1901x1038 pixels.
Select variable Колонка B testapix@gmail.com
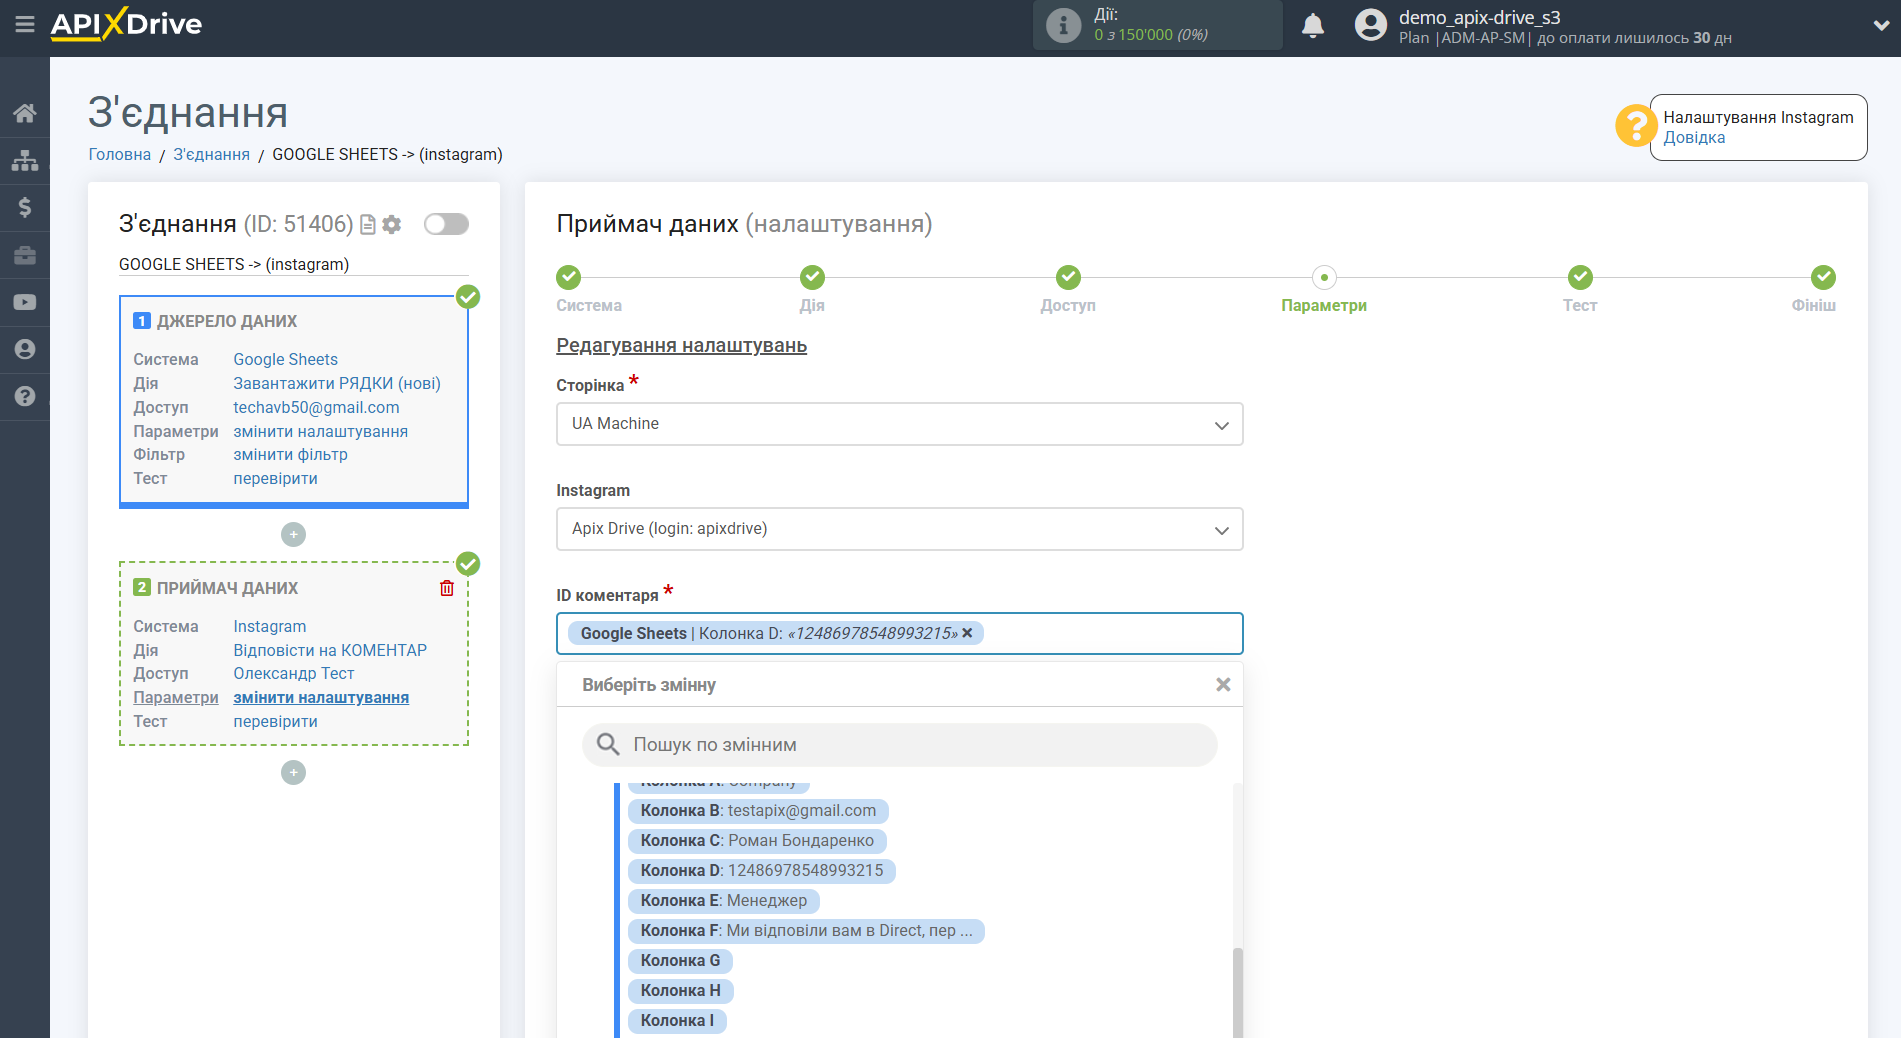click(758, 811)
